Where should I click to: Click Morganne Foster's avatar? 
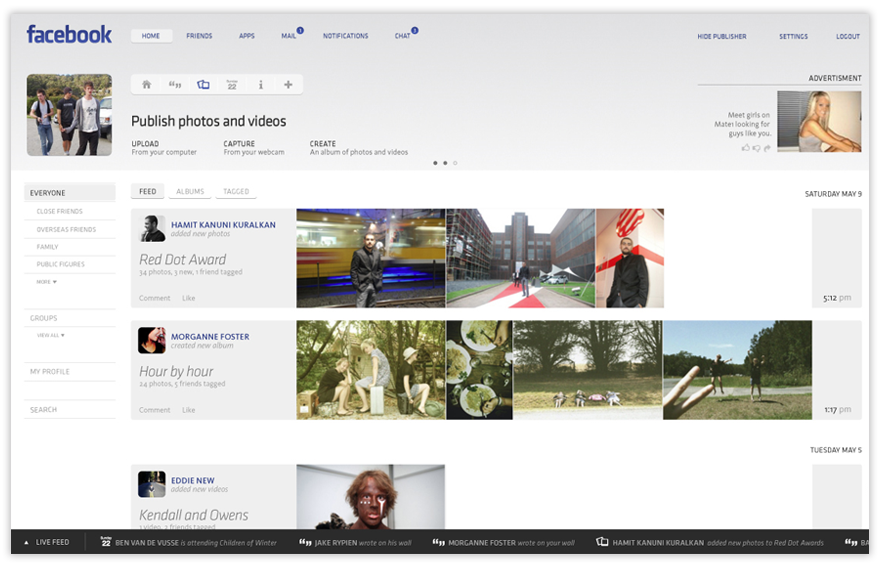pyautogui.click(x=152, y=340)
